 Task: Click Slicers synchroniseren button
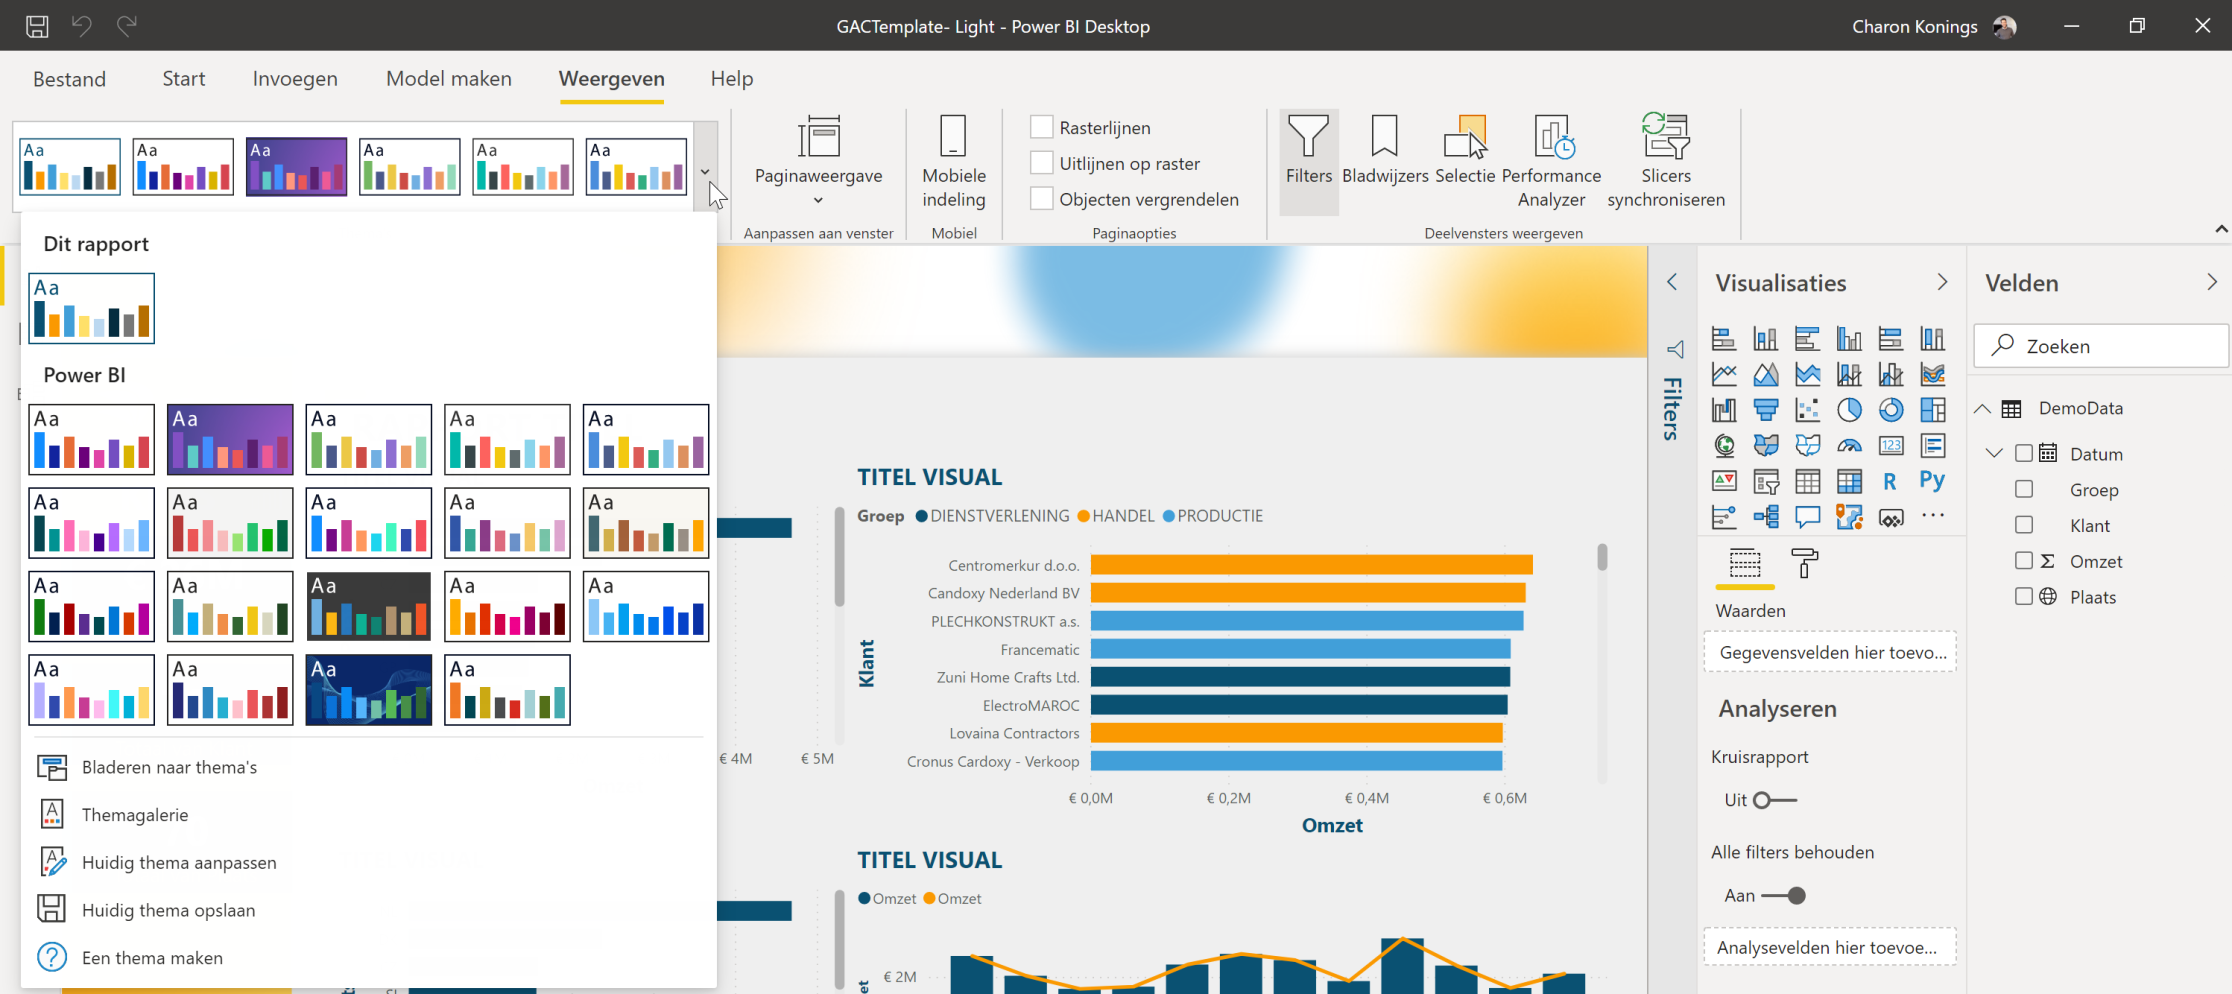pos(1666,160)
